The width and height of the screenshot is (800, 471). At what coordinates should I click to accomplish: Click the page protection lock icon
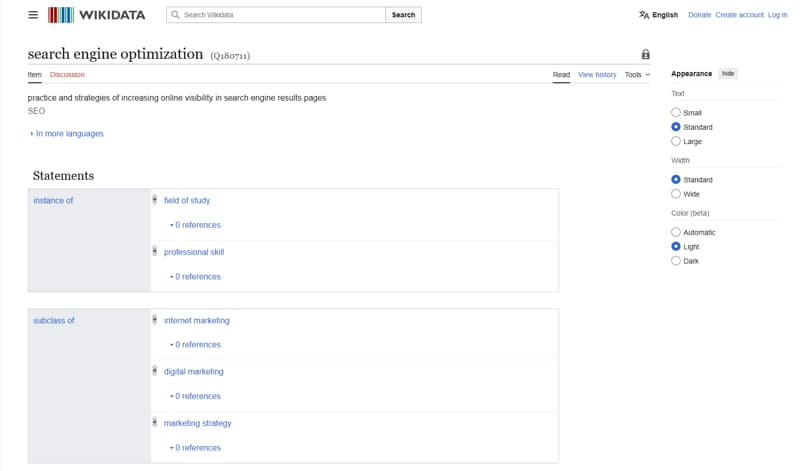pyautogui.click(x=645, y=54)
